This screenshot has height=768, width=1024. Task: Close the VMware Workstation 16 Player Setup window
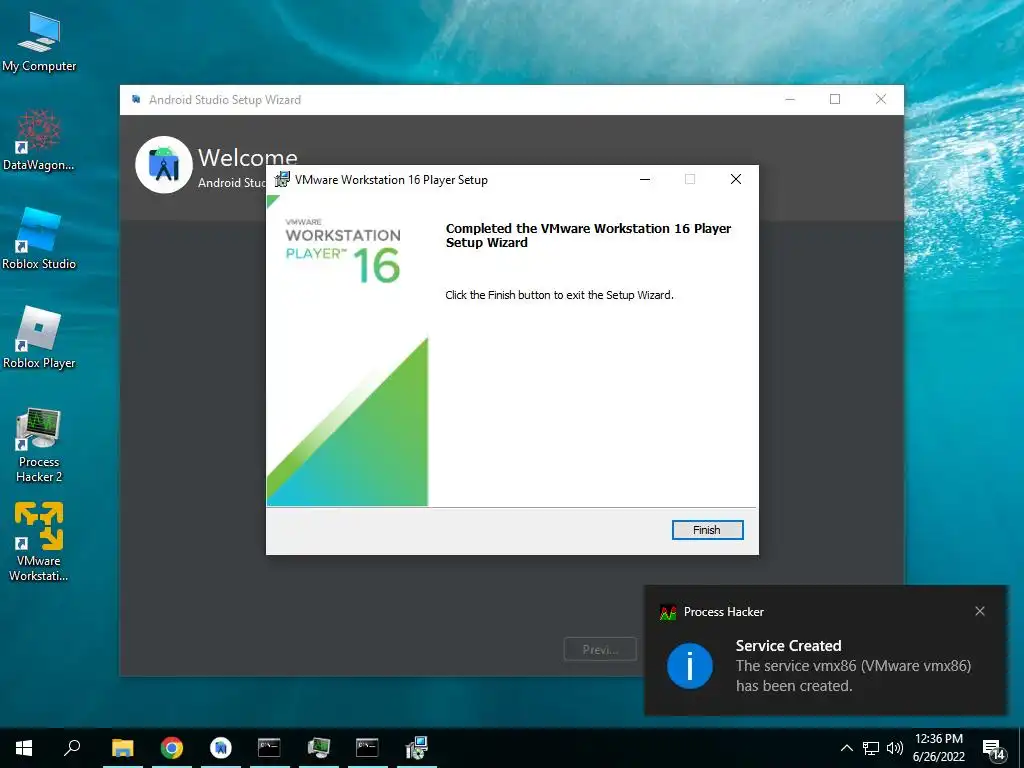tap(736, 180)
